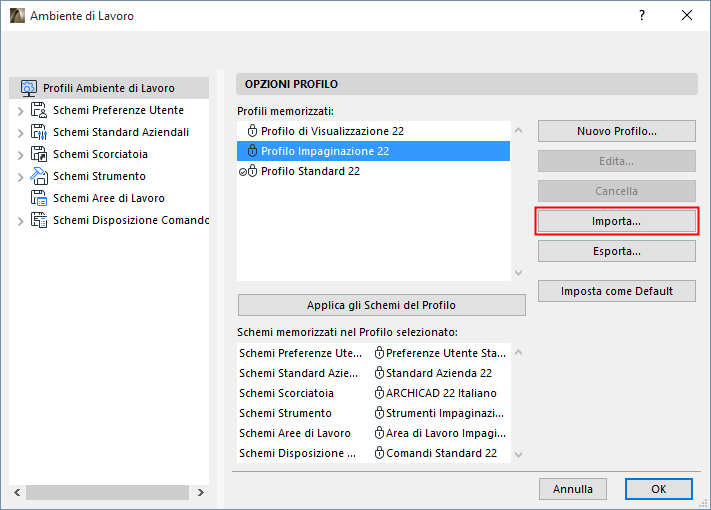Click Esporta to export the profile
Viewport: 711px width, 510px height.
point(616,251)
